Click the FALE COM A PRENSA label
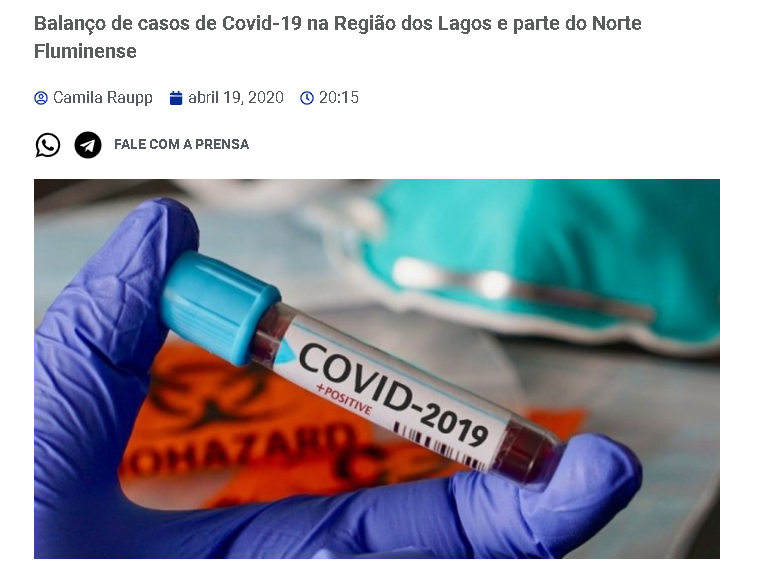 tap(182, 144)
